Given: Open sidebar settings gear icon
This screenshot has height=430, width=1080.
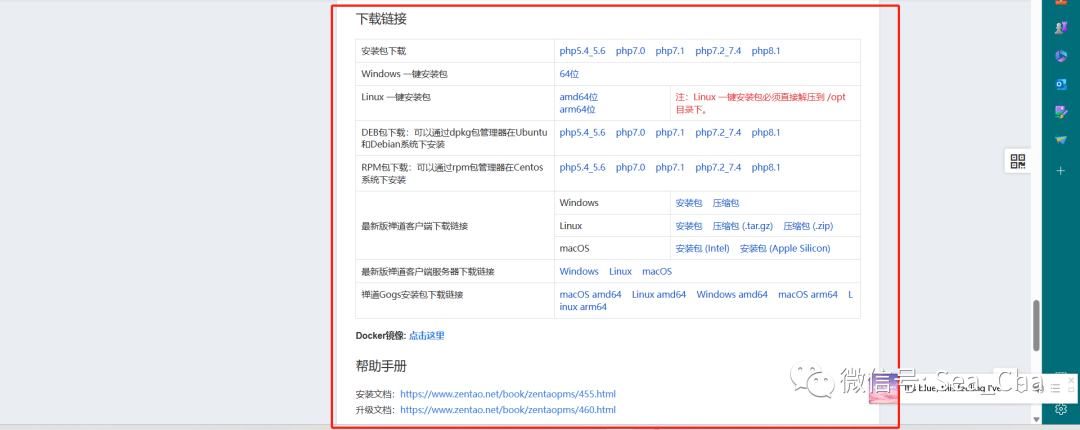Looking at the screenshot, I should pyautogui.click(x=1061, y=409).
